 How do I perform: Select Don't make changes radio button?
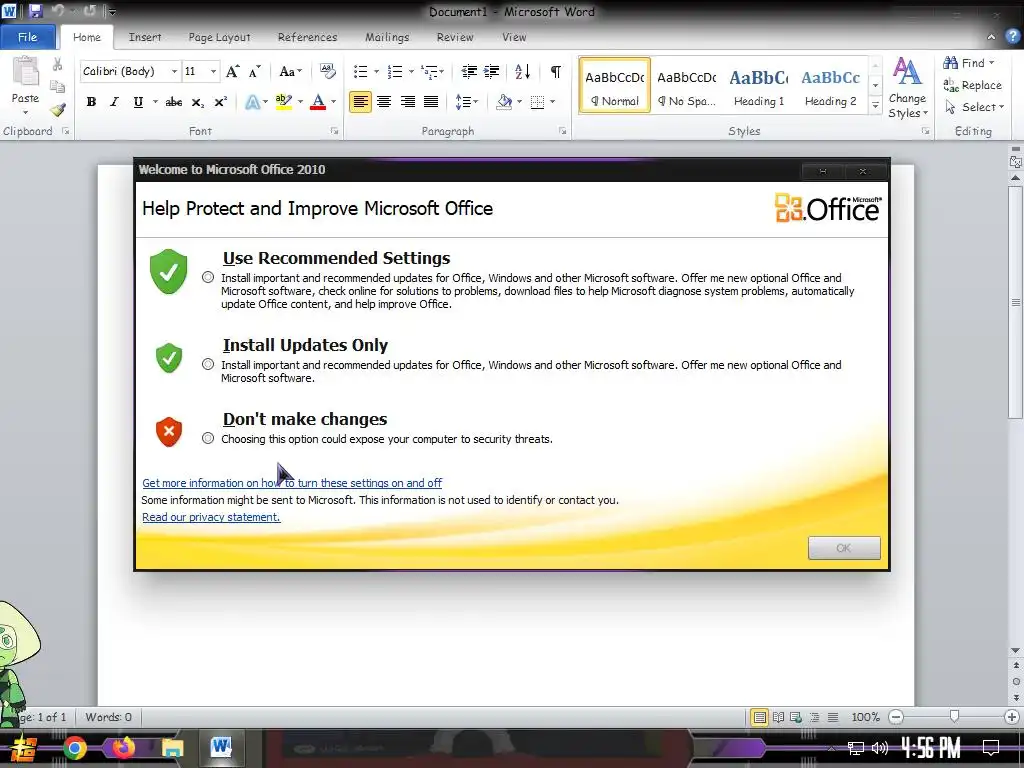(208, 438)
